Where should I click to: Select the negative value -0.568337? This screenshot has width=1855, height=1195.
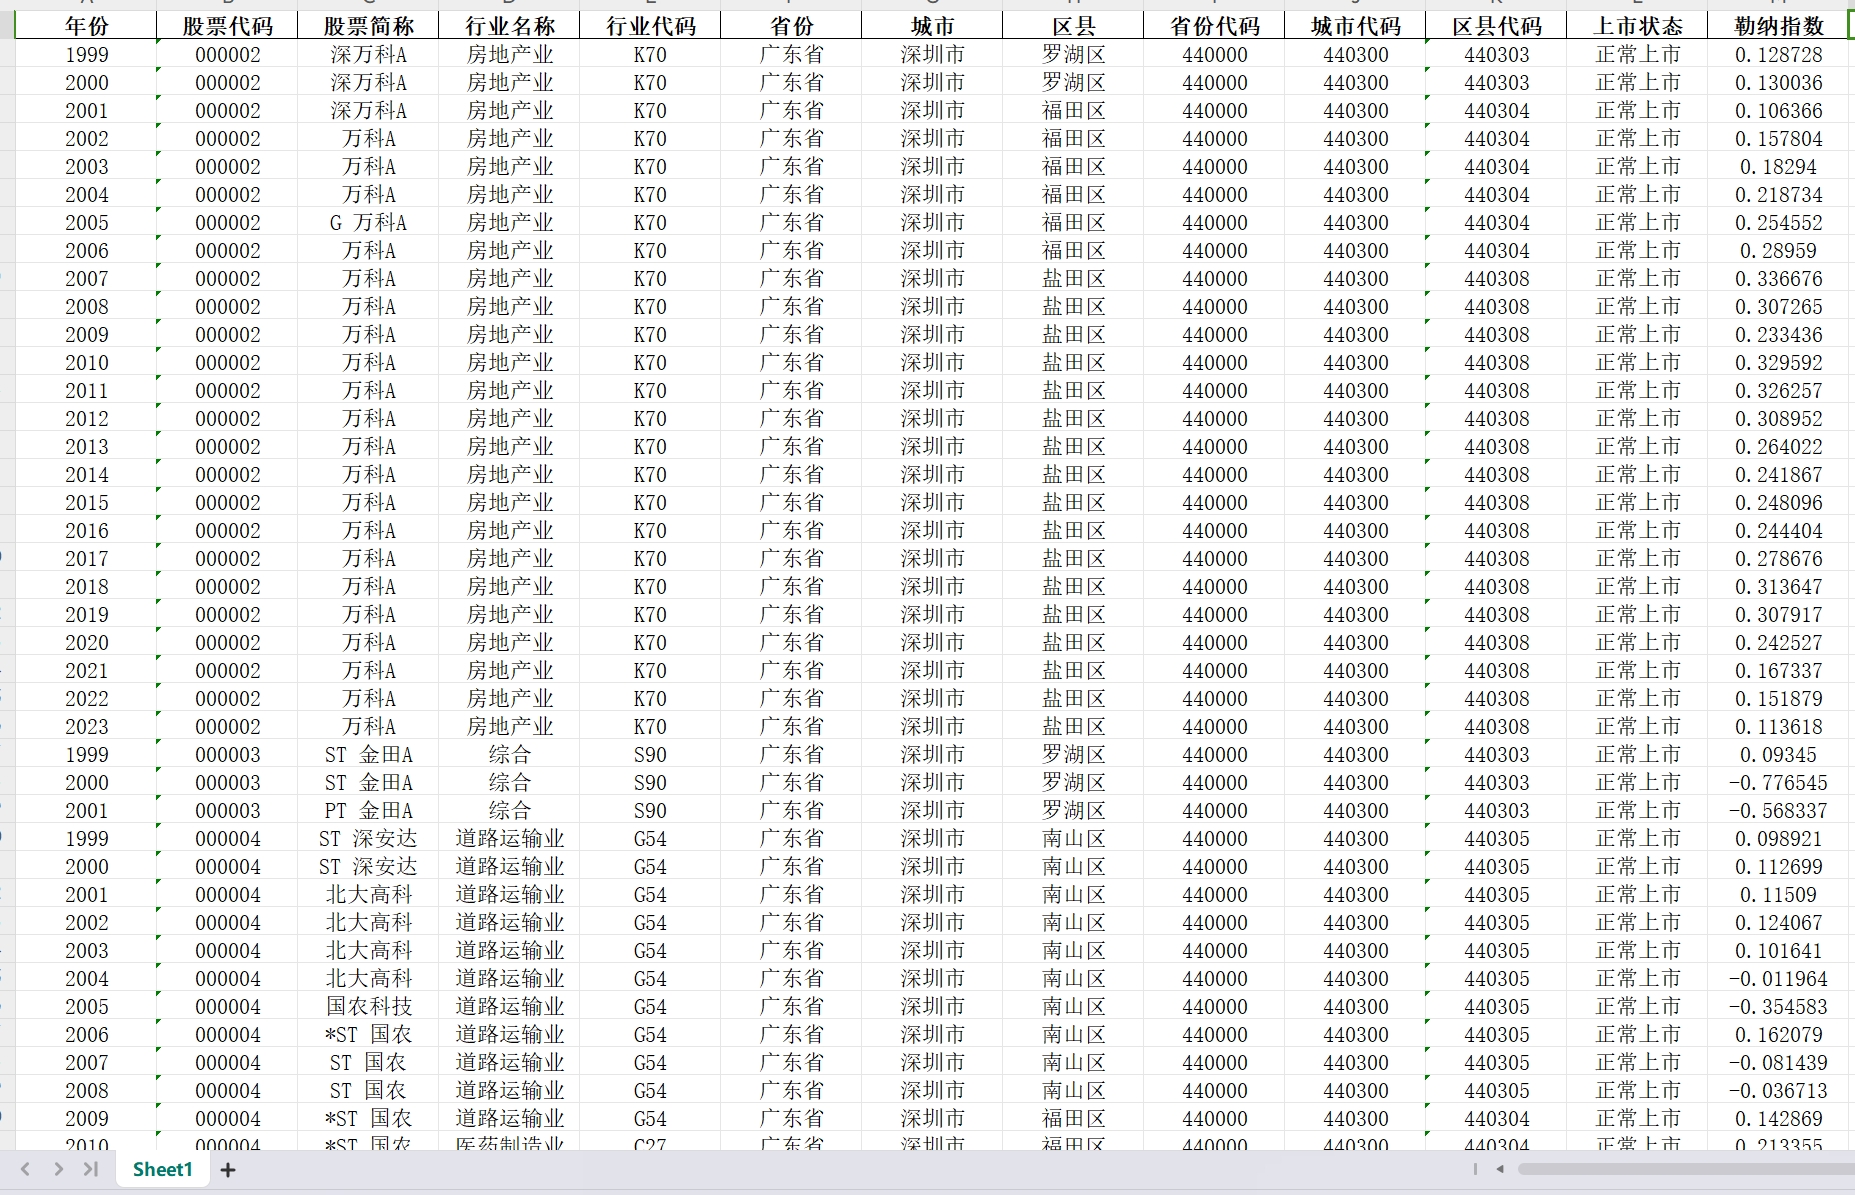(1778, 811)
